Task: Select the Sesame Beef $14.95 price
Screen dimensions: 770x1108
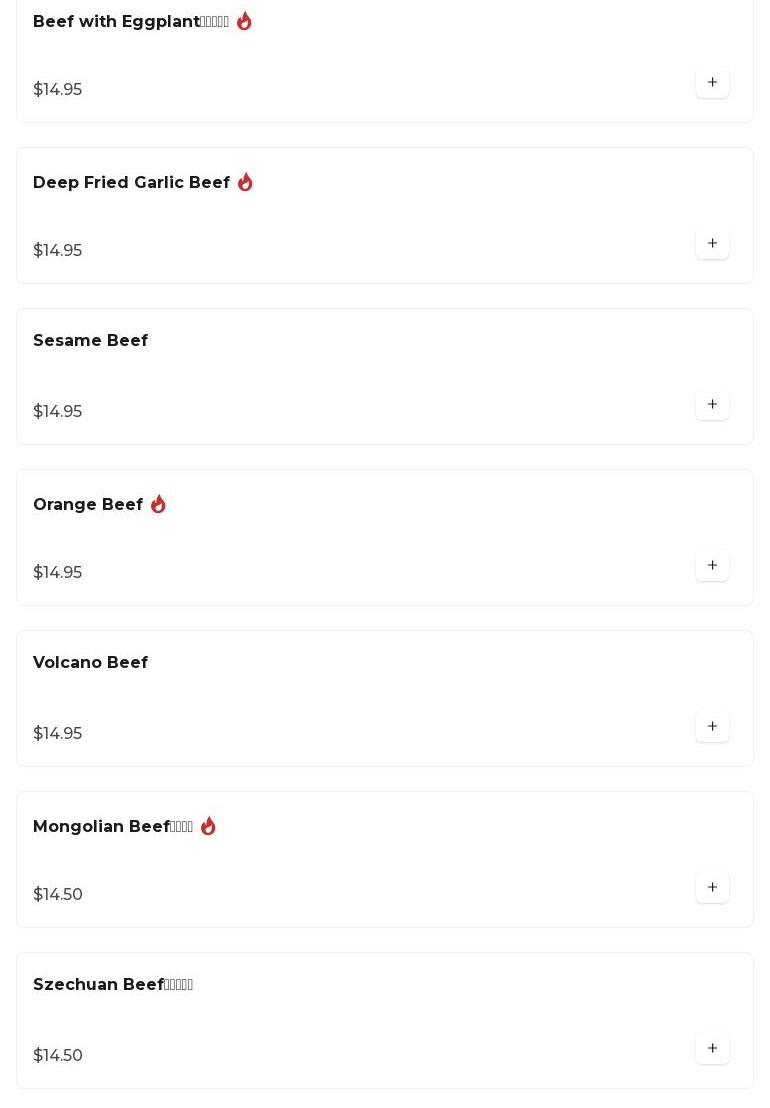Action: click(57, 412)
